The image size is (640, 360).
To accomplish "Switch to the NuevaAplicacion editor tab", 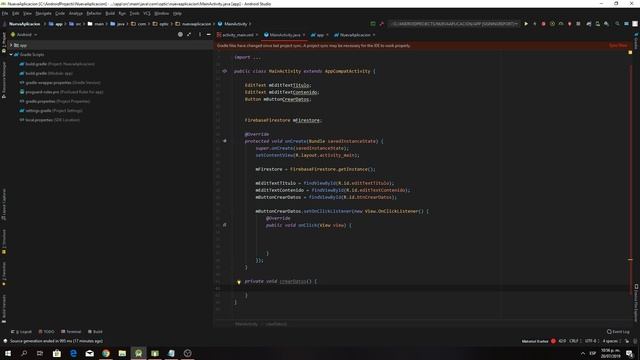I will tap(355, 35).
